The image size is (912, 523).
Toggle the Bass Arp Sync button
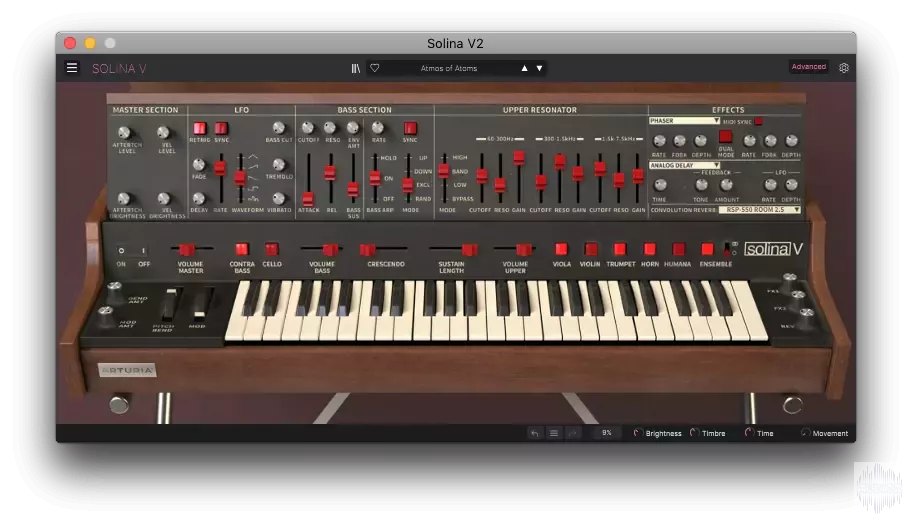[410, 128]
